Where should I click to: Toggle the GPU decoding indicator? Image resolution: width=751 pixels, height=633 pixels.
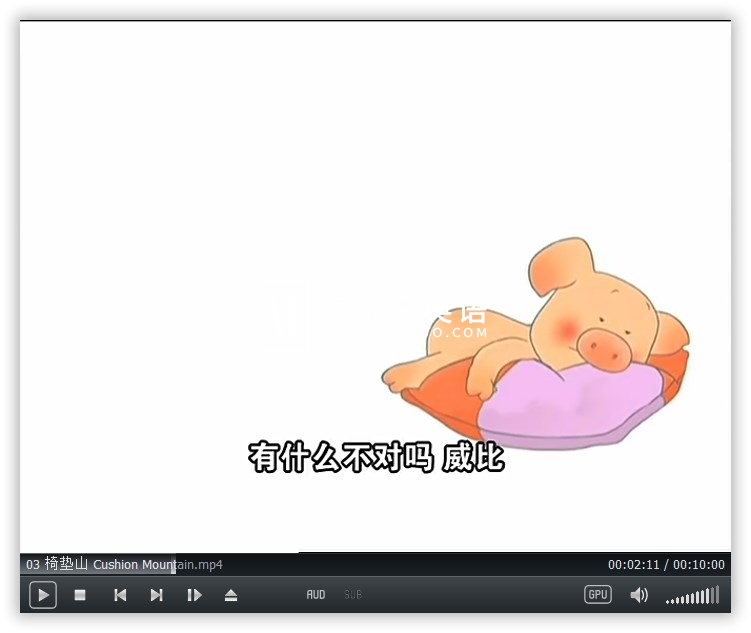click(x=598, y=595)
